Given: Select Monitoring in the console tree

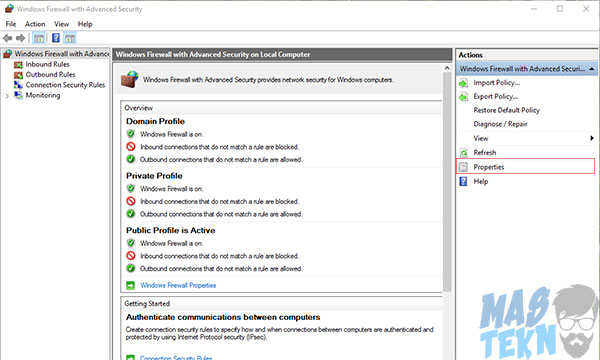Looking at the screenshot, I should (x=43, y=95).
